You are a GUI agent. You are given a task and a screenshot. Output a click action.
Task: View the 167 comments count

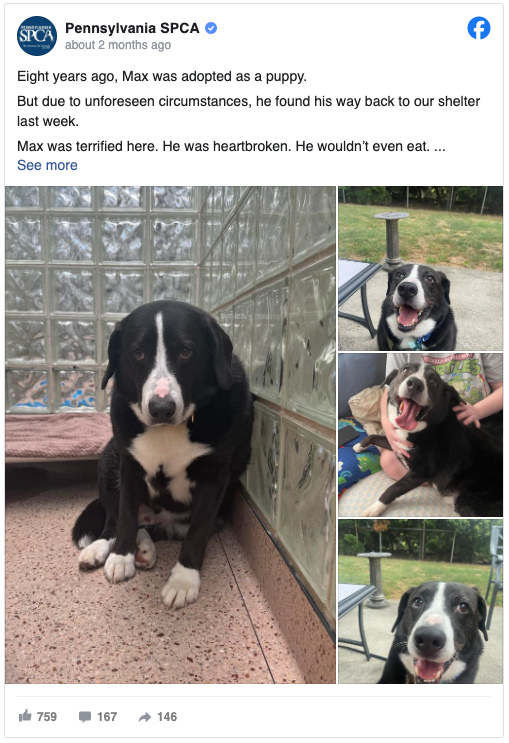point(107,716)
